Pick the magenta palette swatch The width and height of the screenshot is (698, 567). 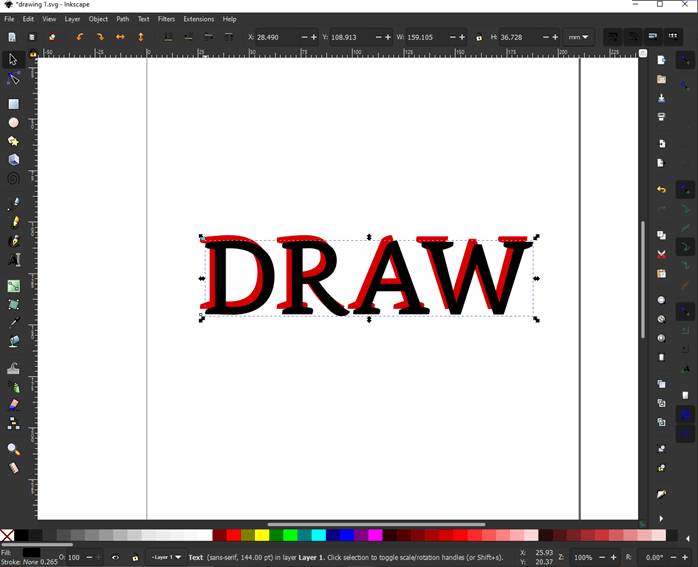pos(375,535)
